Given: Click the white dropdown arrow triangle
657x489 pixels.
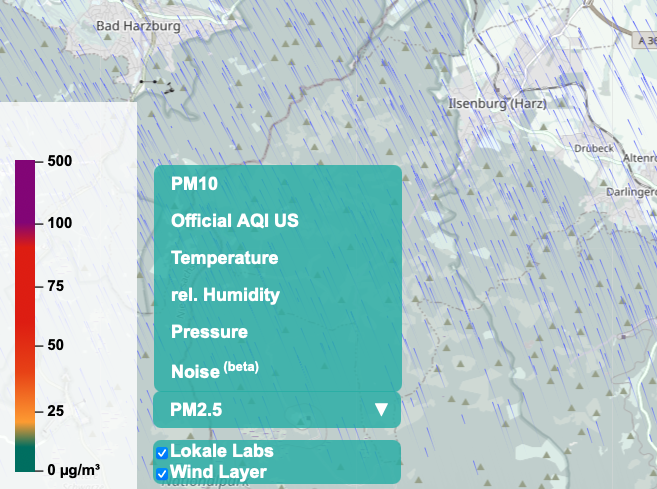Looking at the screenshot, I should (381, 409).
